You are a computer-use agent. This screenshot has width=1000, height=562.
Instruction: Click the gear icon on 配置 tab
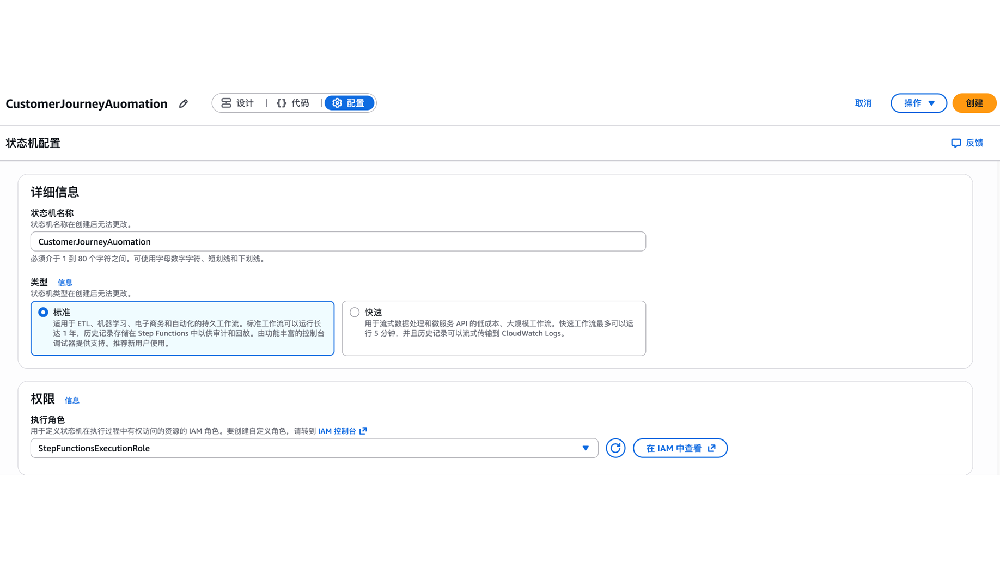337,103
